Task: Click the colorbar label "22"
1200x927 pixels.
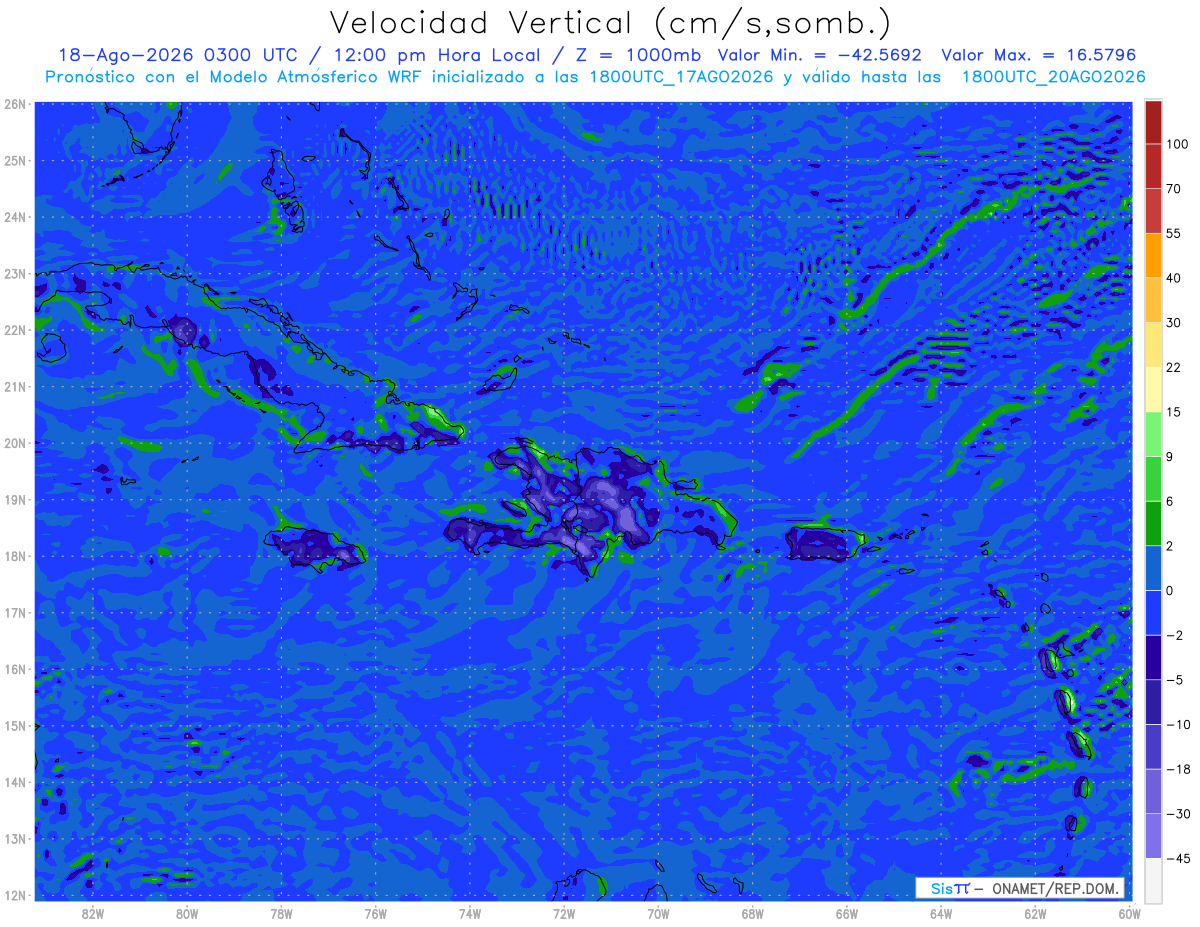Action: point(1174,367)
